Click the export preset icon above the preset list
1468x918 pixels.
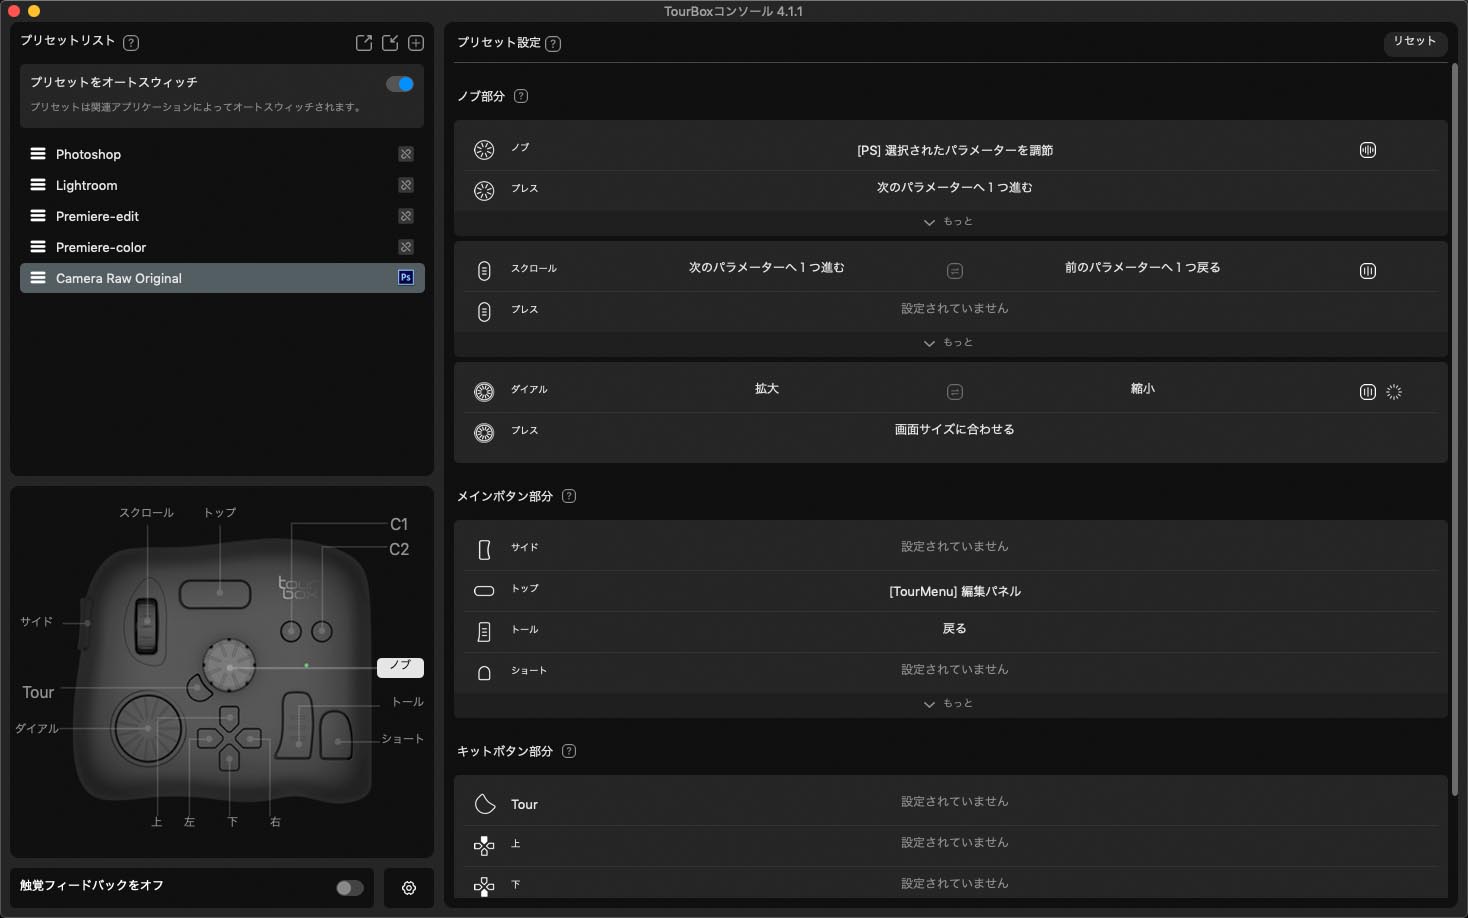coord(364,43)
